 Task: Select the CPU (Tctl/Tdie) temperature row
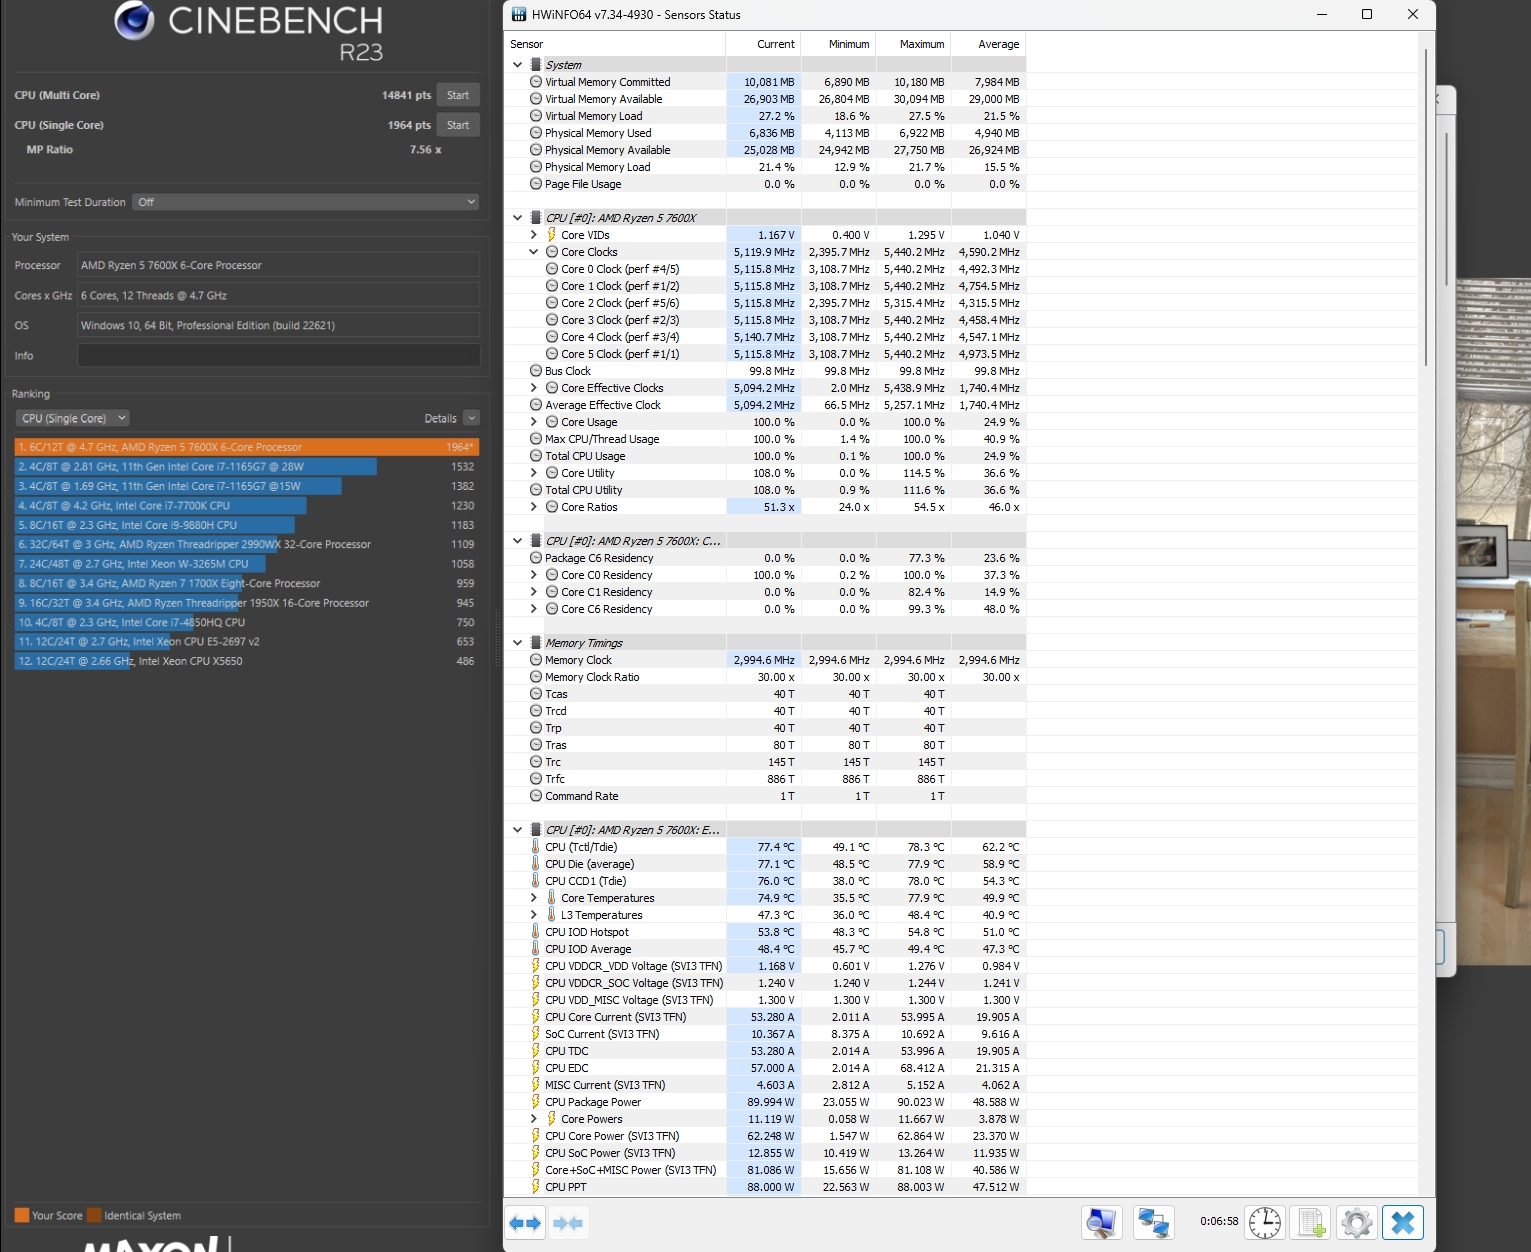(765, 847)
